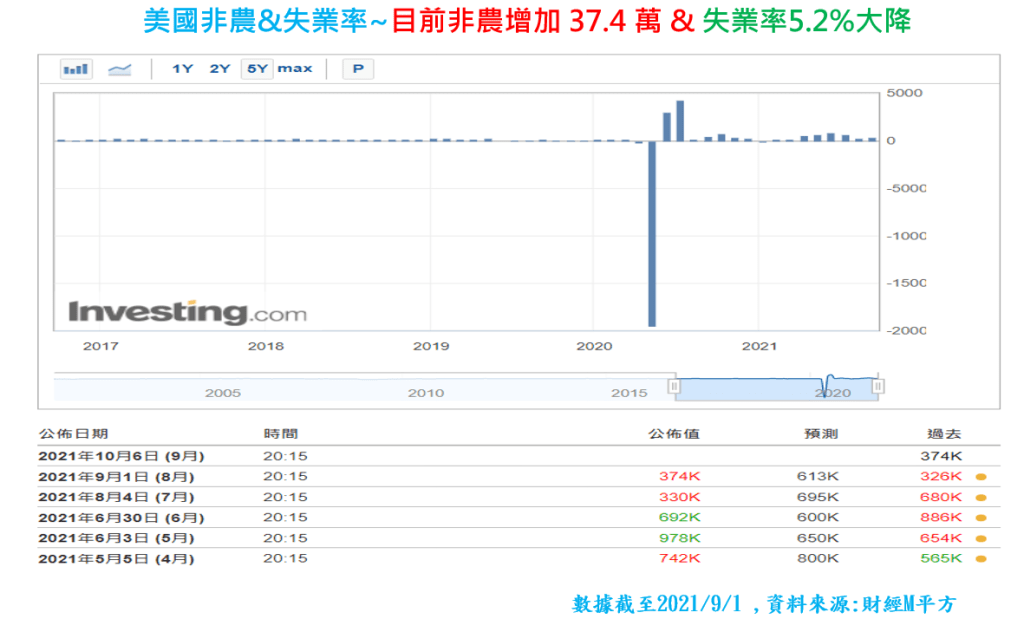Click orange revision dot on April row
Image resolution: width=1024 pixels, height=619 pixels.
tap(981, 559)
